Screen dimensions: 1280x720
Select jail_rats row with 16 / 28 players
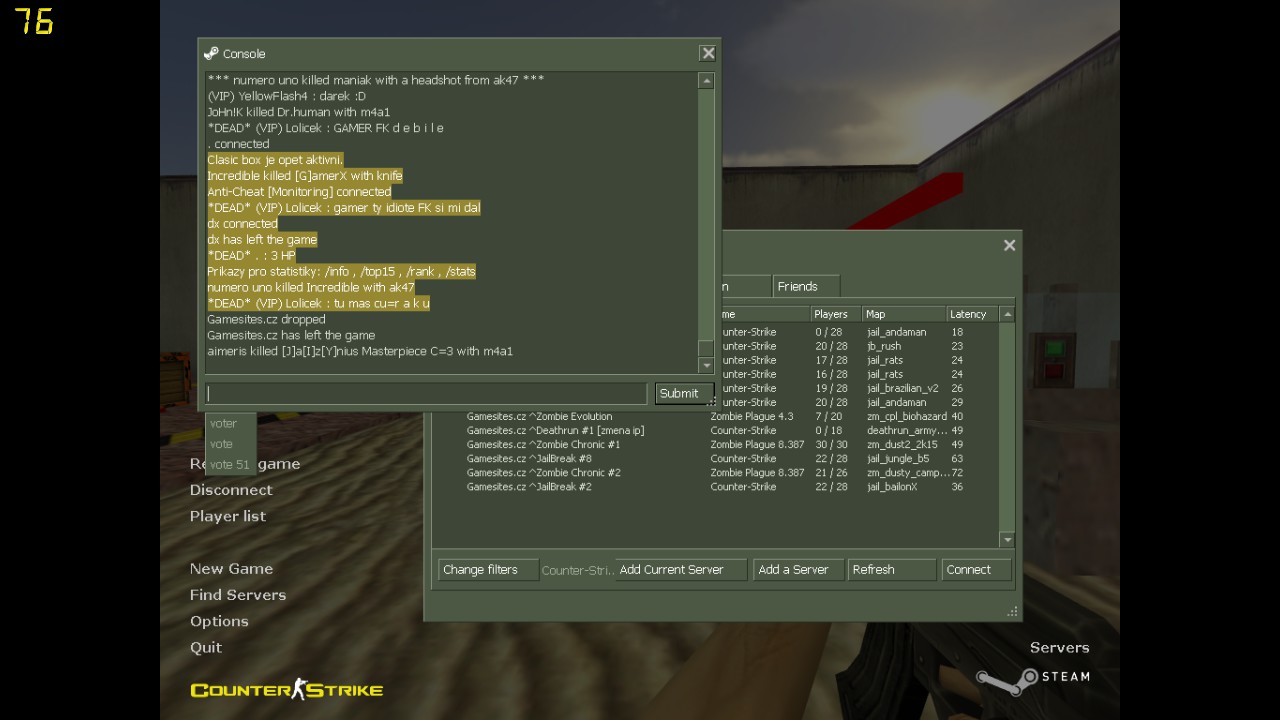point(860,374)
